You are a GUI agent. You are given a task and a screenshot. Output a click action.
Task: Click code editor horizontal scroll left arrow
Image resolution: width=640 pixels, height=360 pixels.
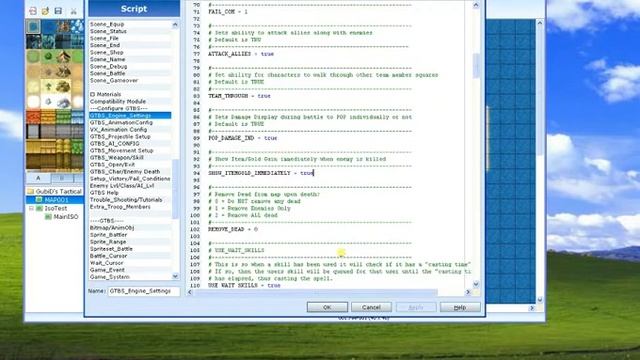tap(190, 292)
